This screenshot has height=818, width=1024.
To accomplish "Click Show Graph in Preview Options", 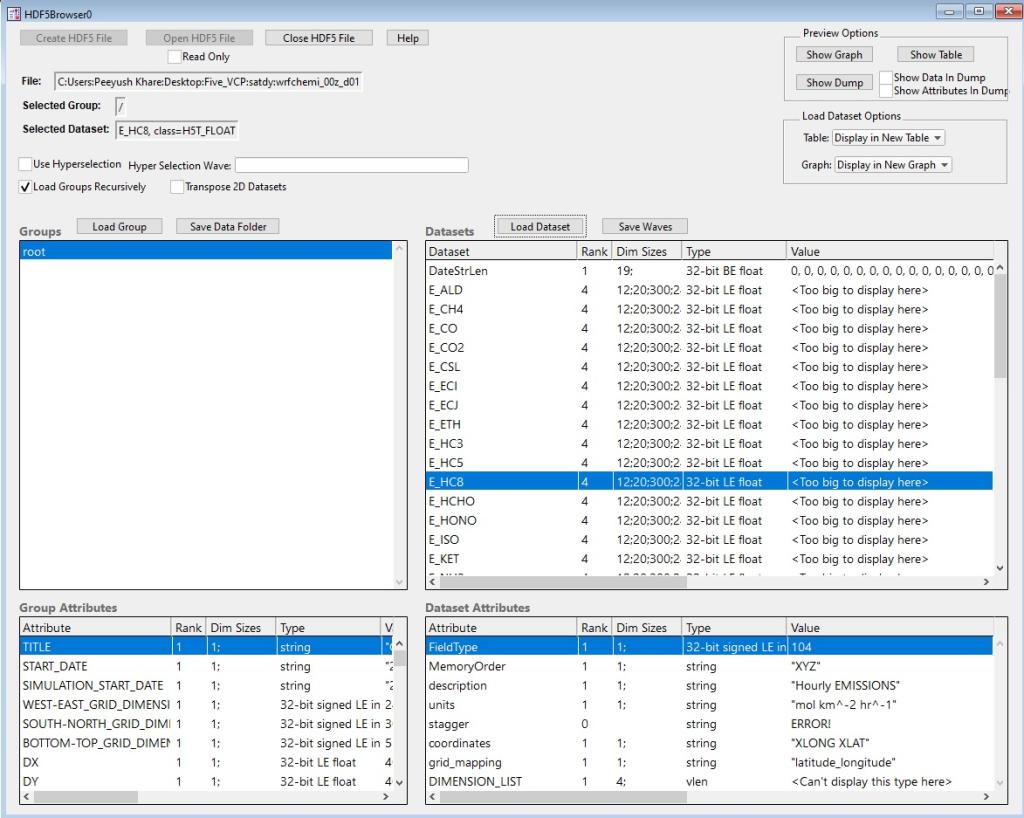I will [834, 54].
